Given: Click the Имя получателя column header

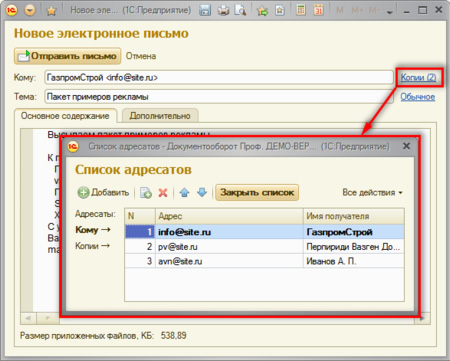Looking at the screenshot, I should point(354,216).
